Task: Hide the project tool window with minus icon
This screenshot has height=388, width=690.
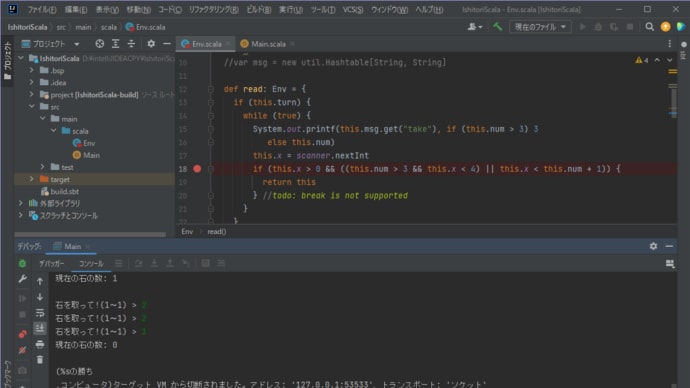Action: (166, 44)
